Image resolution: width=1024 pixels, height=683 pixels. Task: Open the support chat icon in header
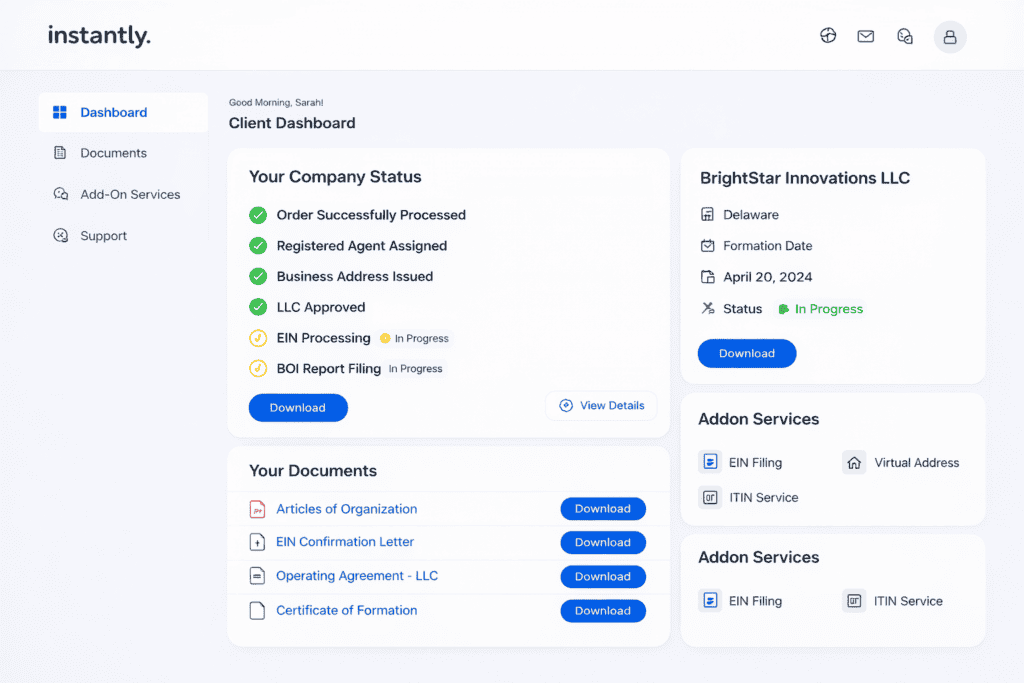coord(905,35)
